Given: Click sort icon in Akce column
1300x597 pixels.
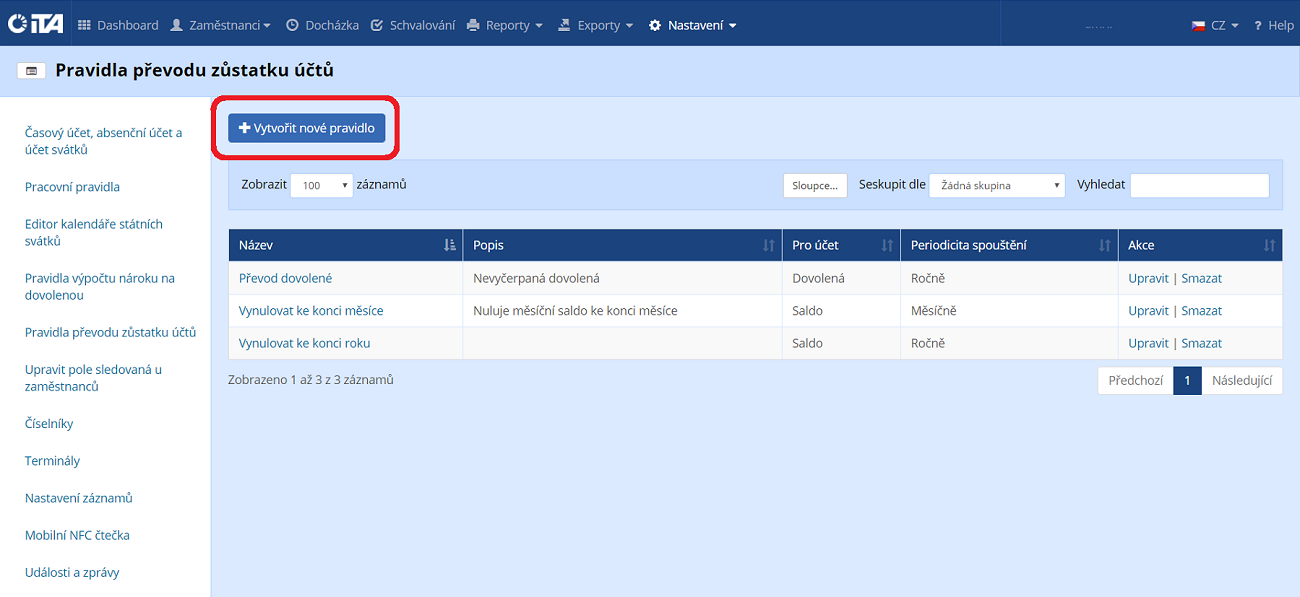Looking at the screenshot, I should click(1269, 245).
